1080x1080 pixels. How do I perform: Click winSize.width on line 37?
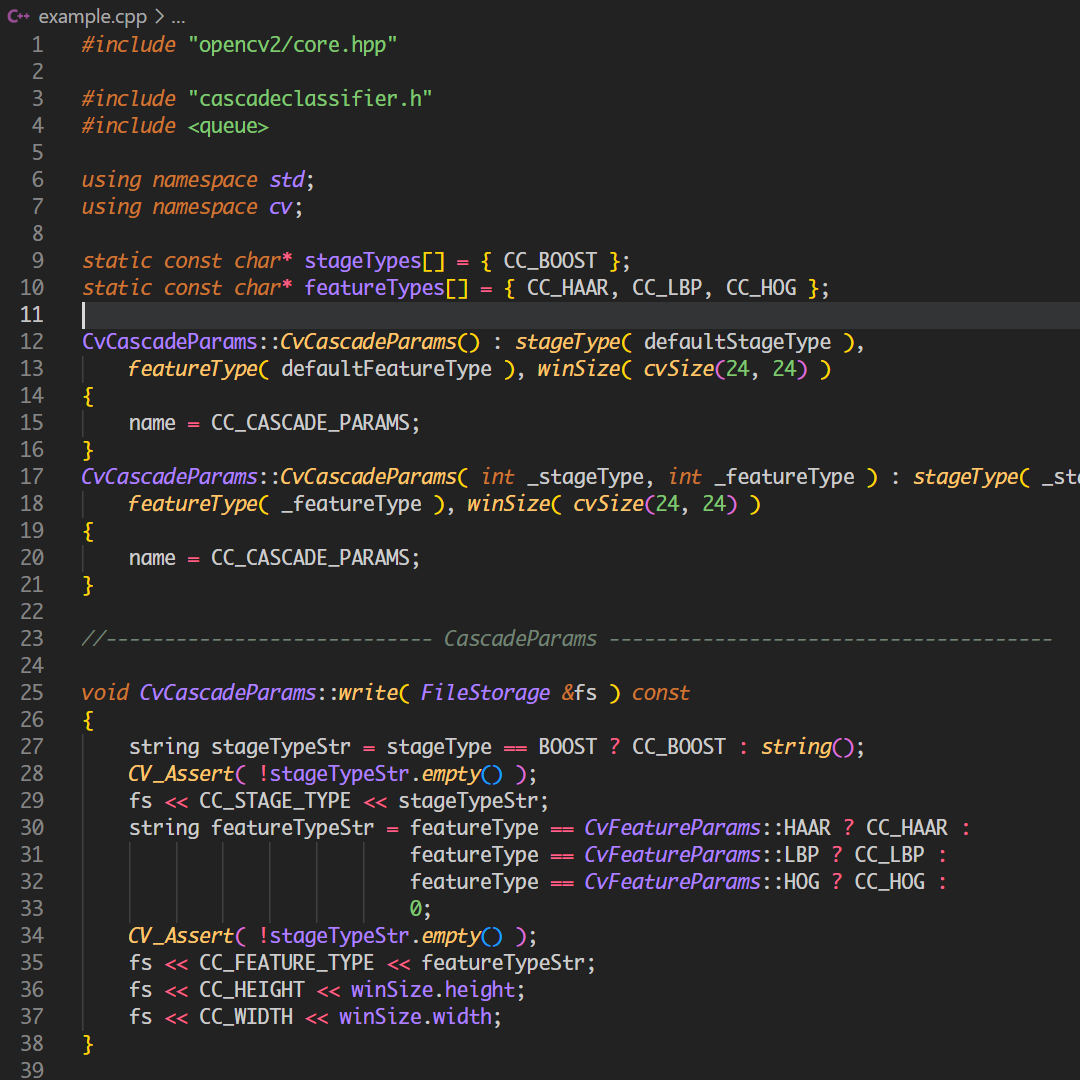415,1017
